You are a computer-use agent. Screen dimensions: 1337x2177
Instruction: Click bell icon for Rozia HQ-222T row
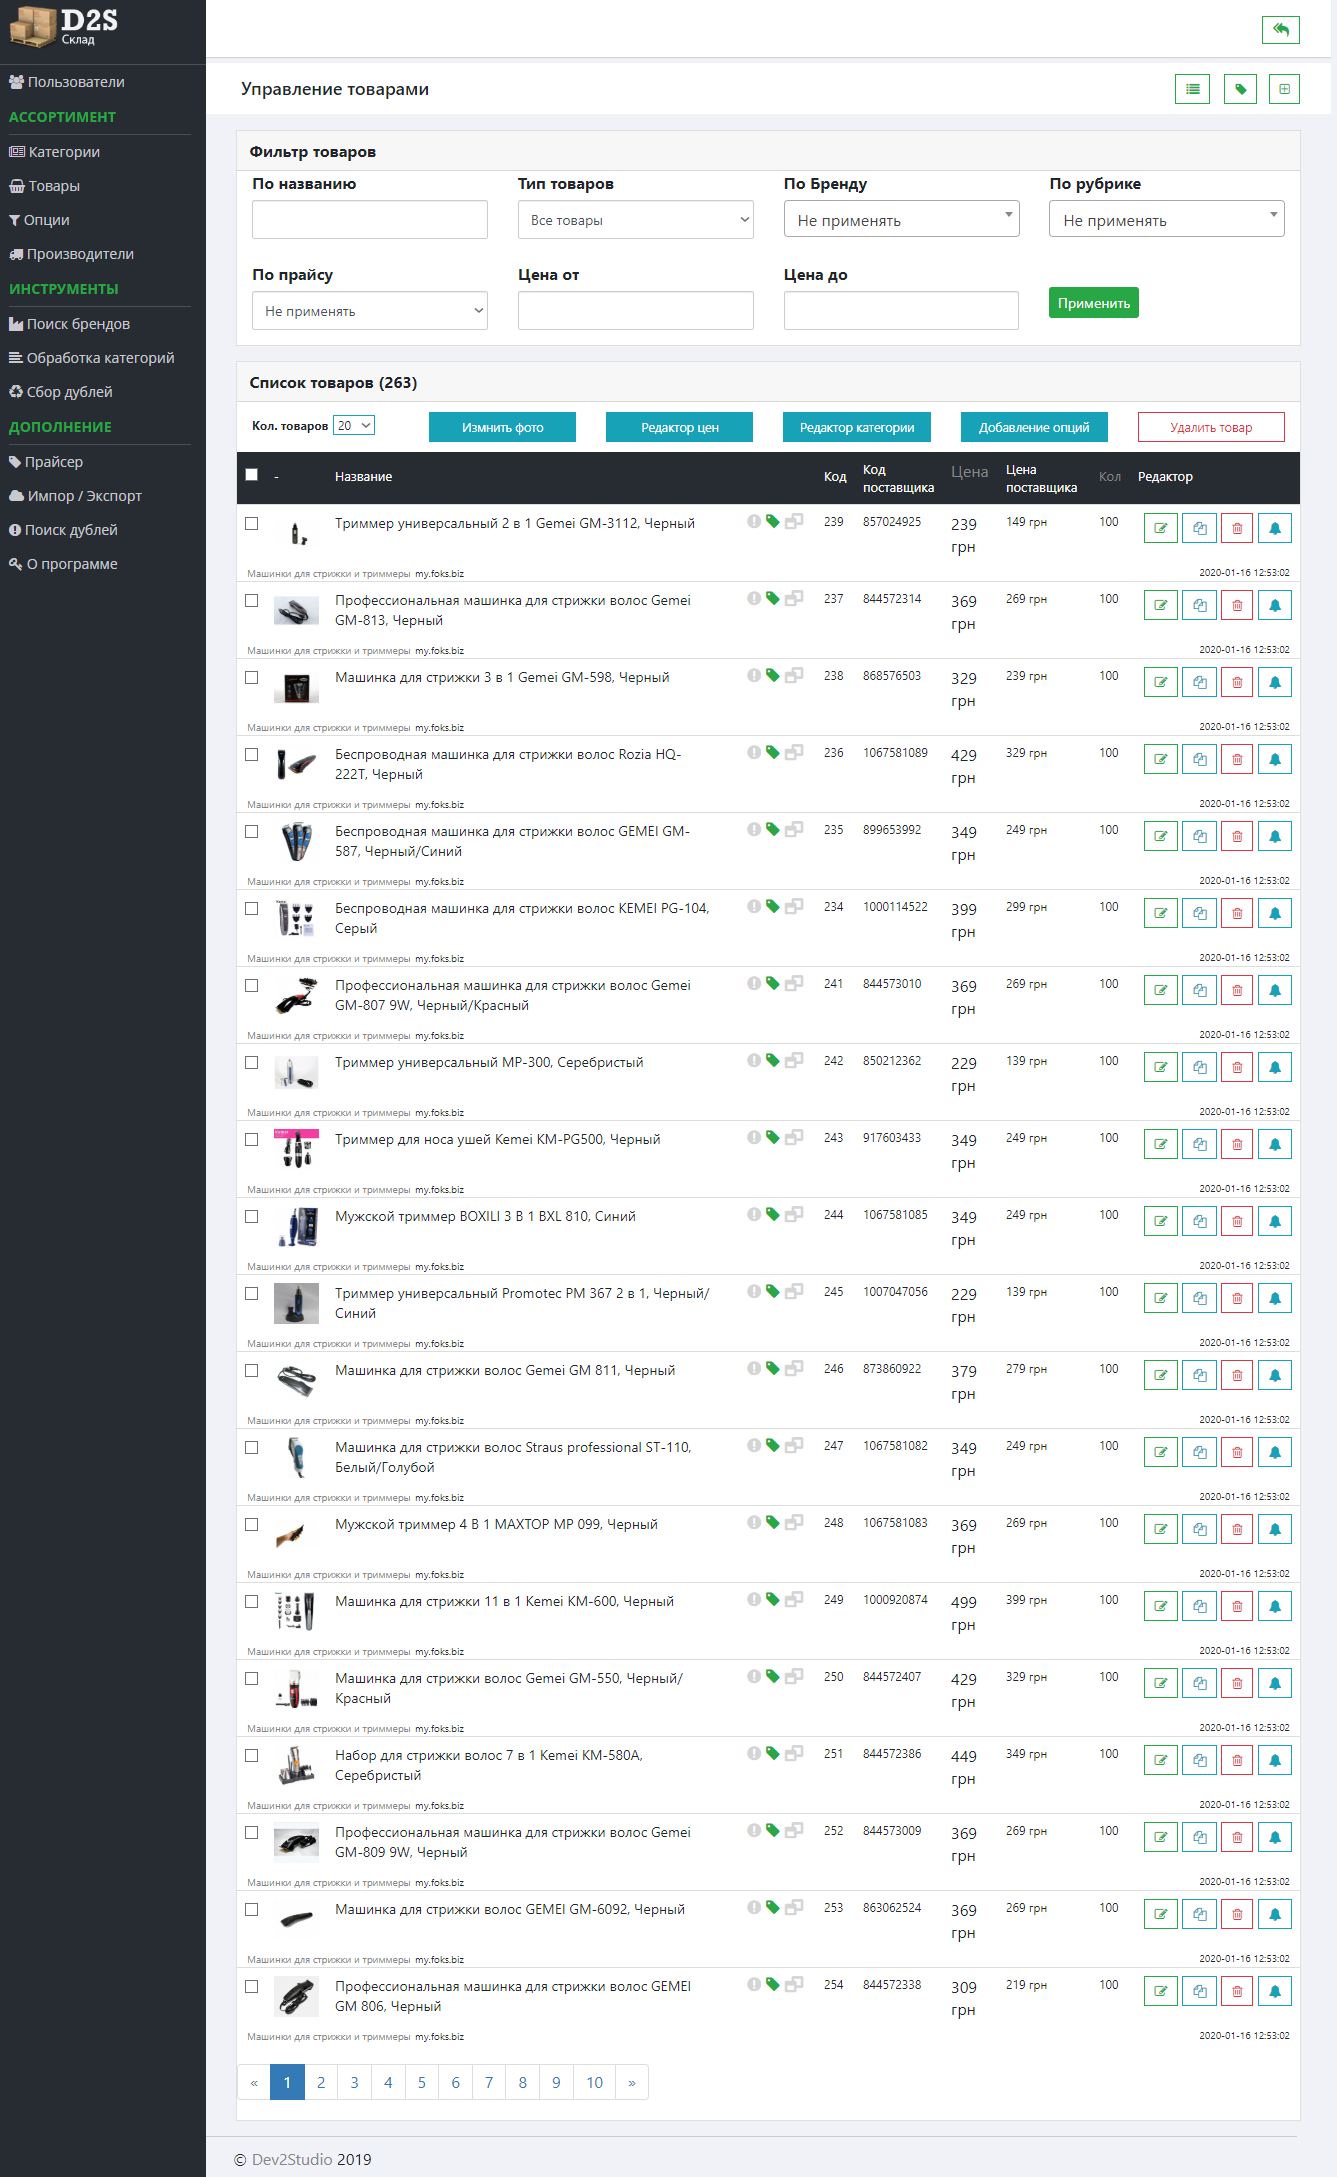[x=1275, y=760]
